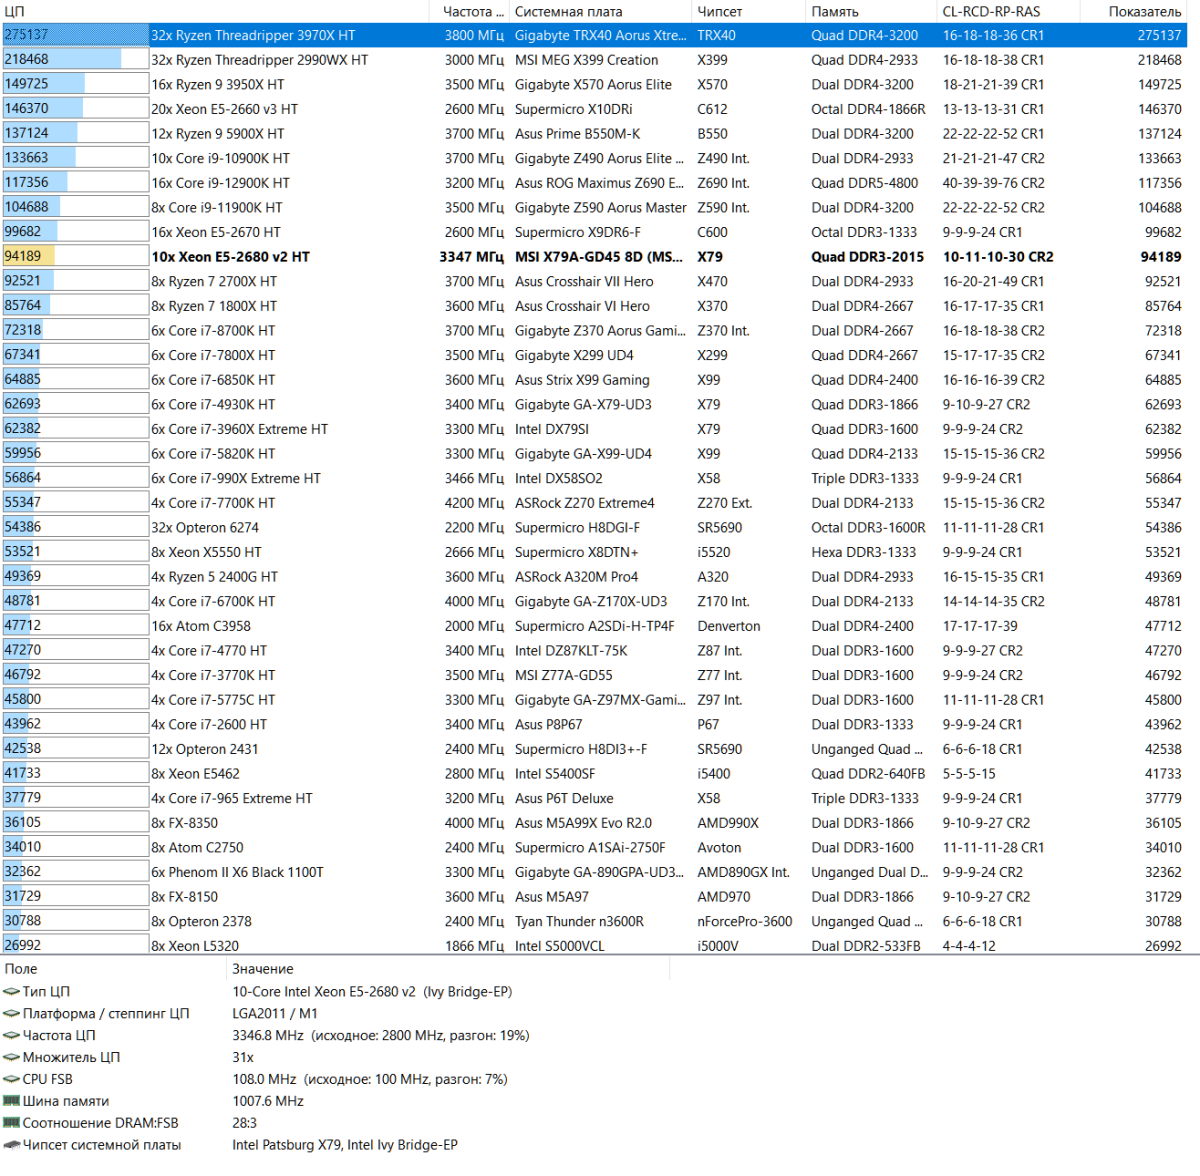Click the Quad DDR2-640FB memory cell

pos(868,774)
